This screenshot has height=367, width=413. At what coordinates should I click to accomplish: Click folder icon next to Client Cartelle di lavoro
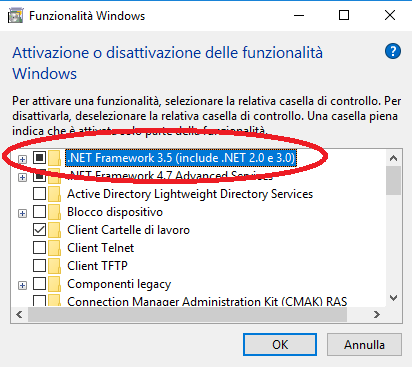click(x=54, y=230)
